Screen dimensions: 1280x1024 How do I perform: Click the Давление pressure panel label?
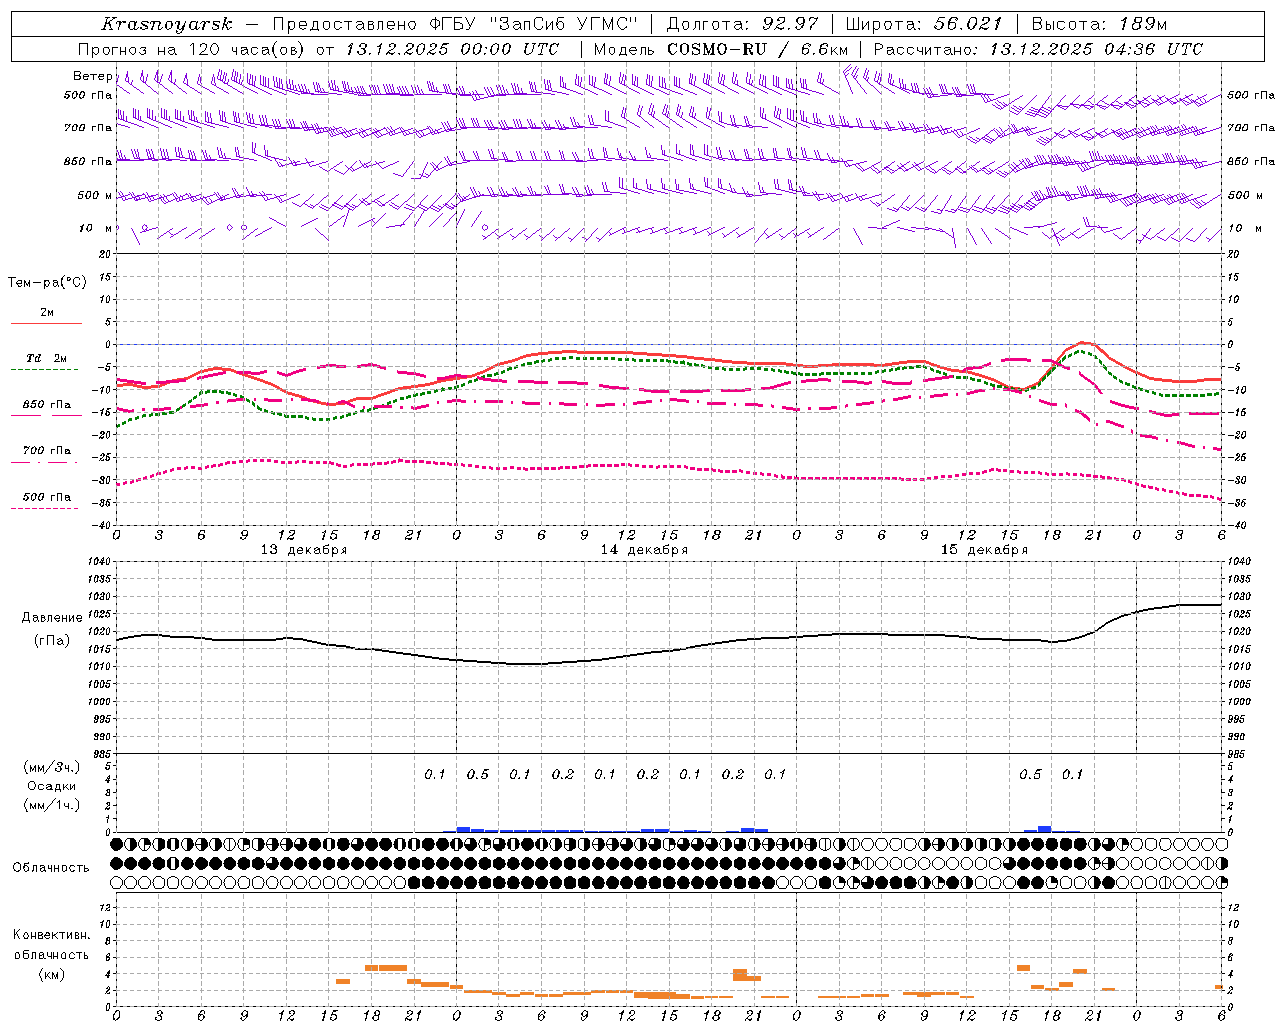52,618
